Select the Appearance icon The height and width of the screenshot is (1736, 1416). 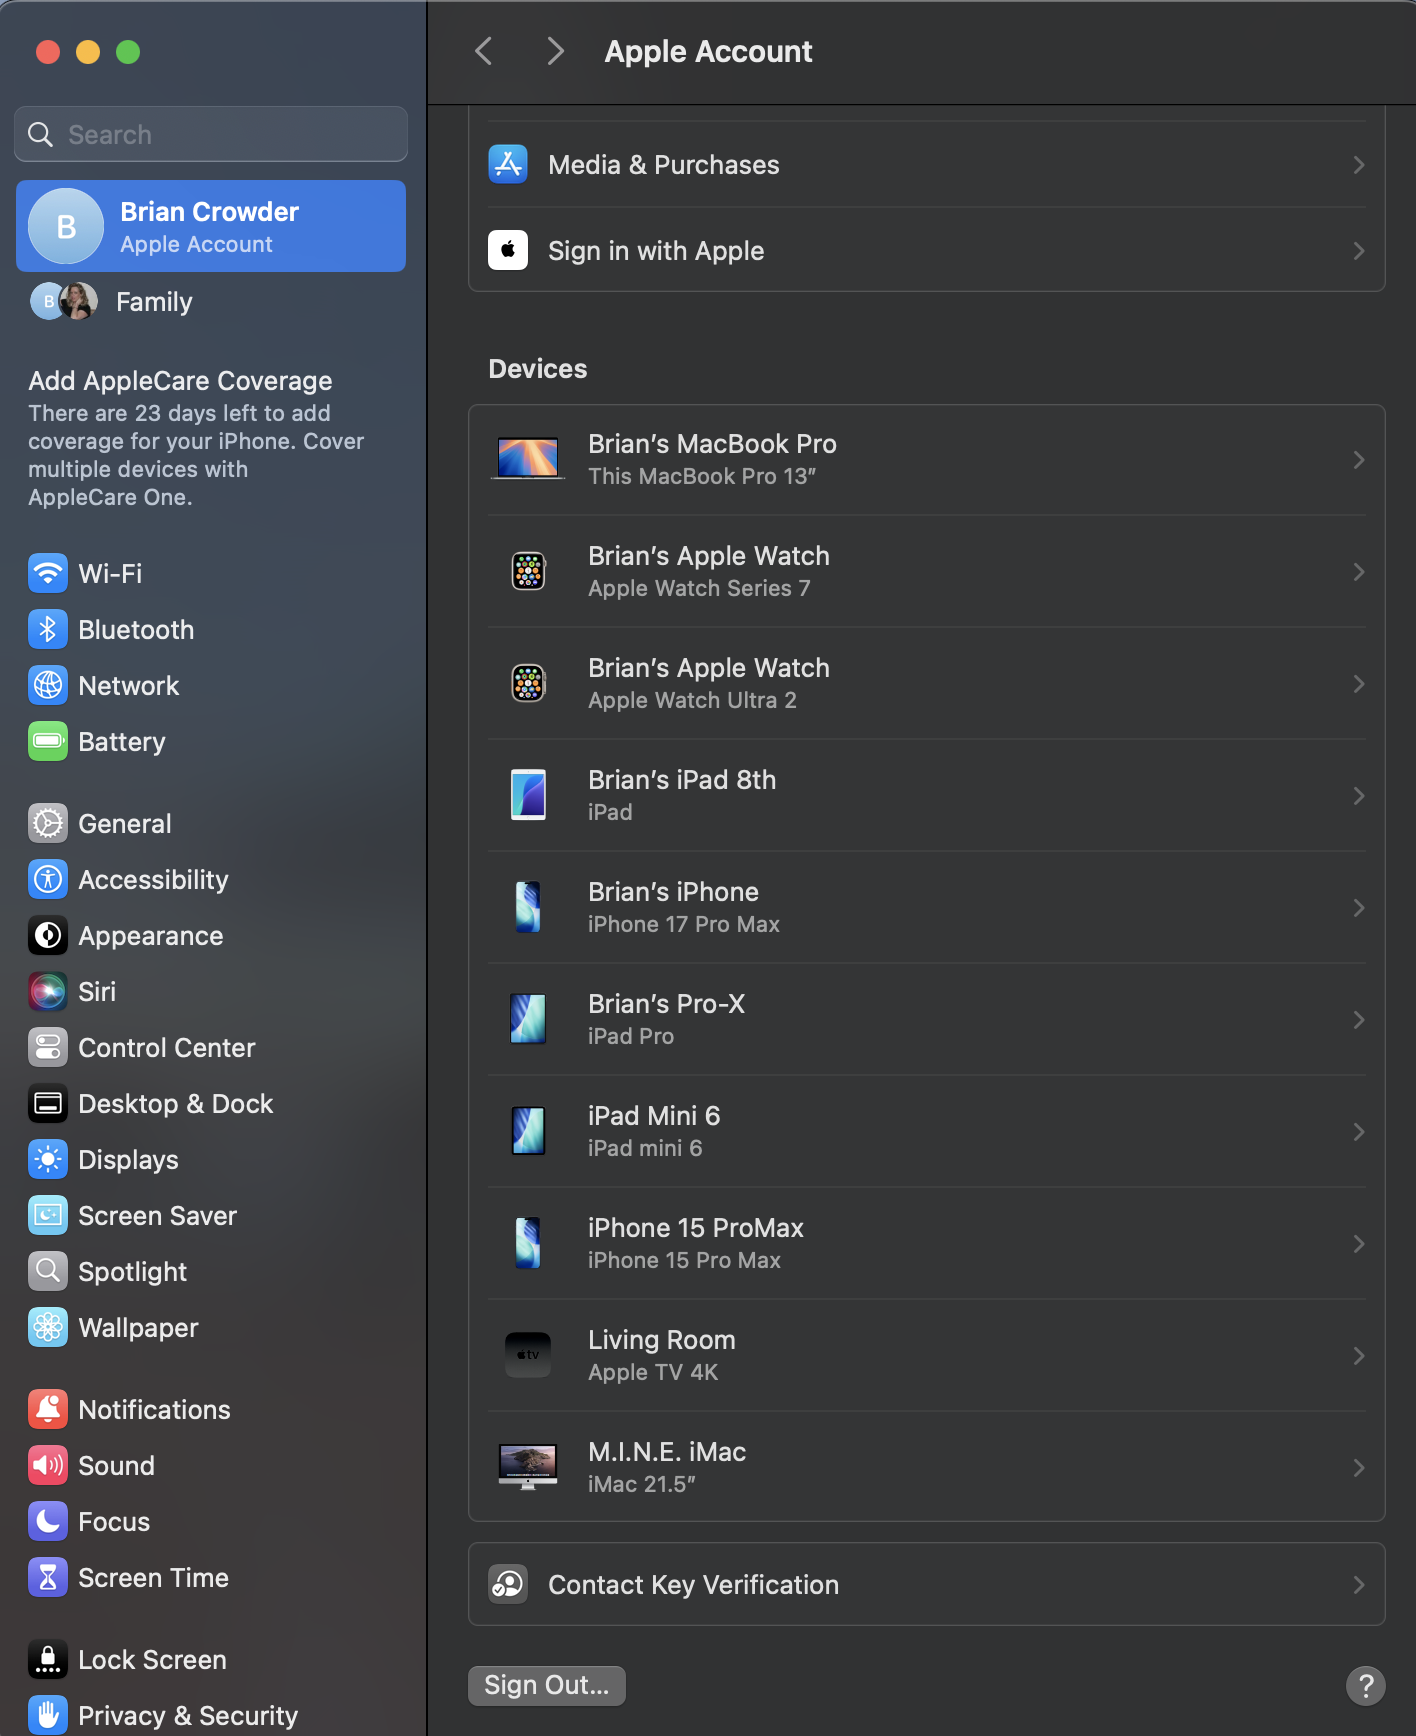[48, 936]
